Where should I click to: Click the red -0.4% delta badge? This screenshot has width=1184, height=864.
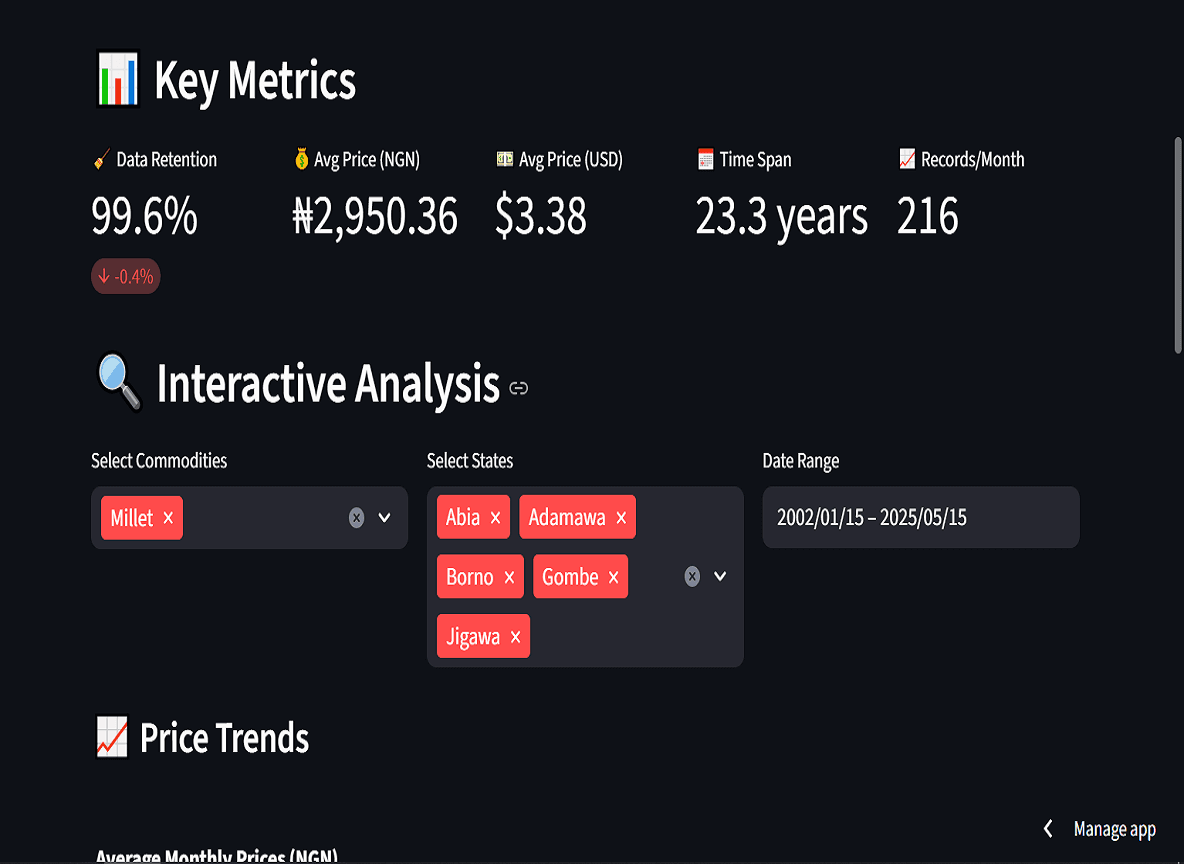[125, 276]
